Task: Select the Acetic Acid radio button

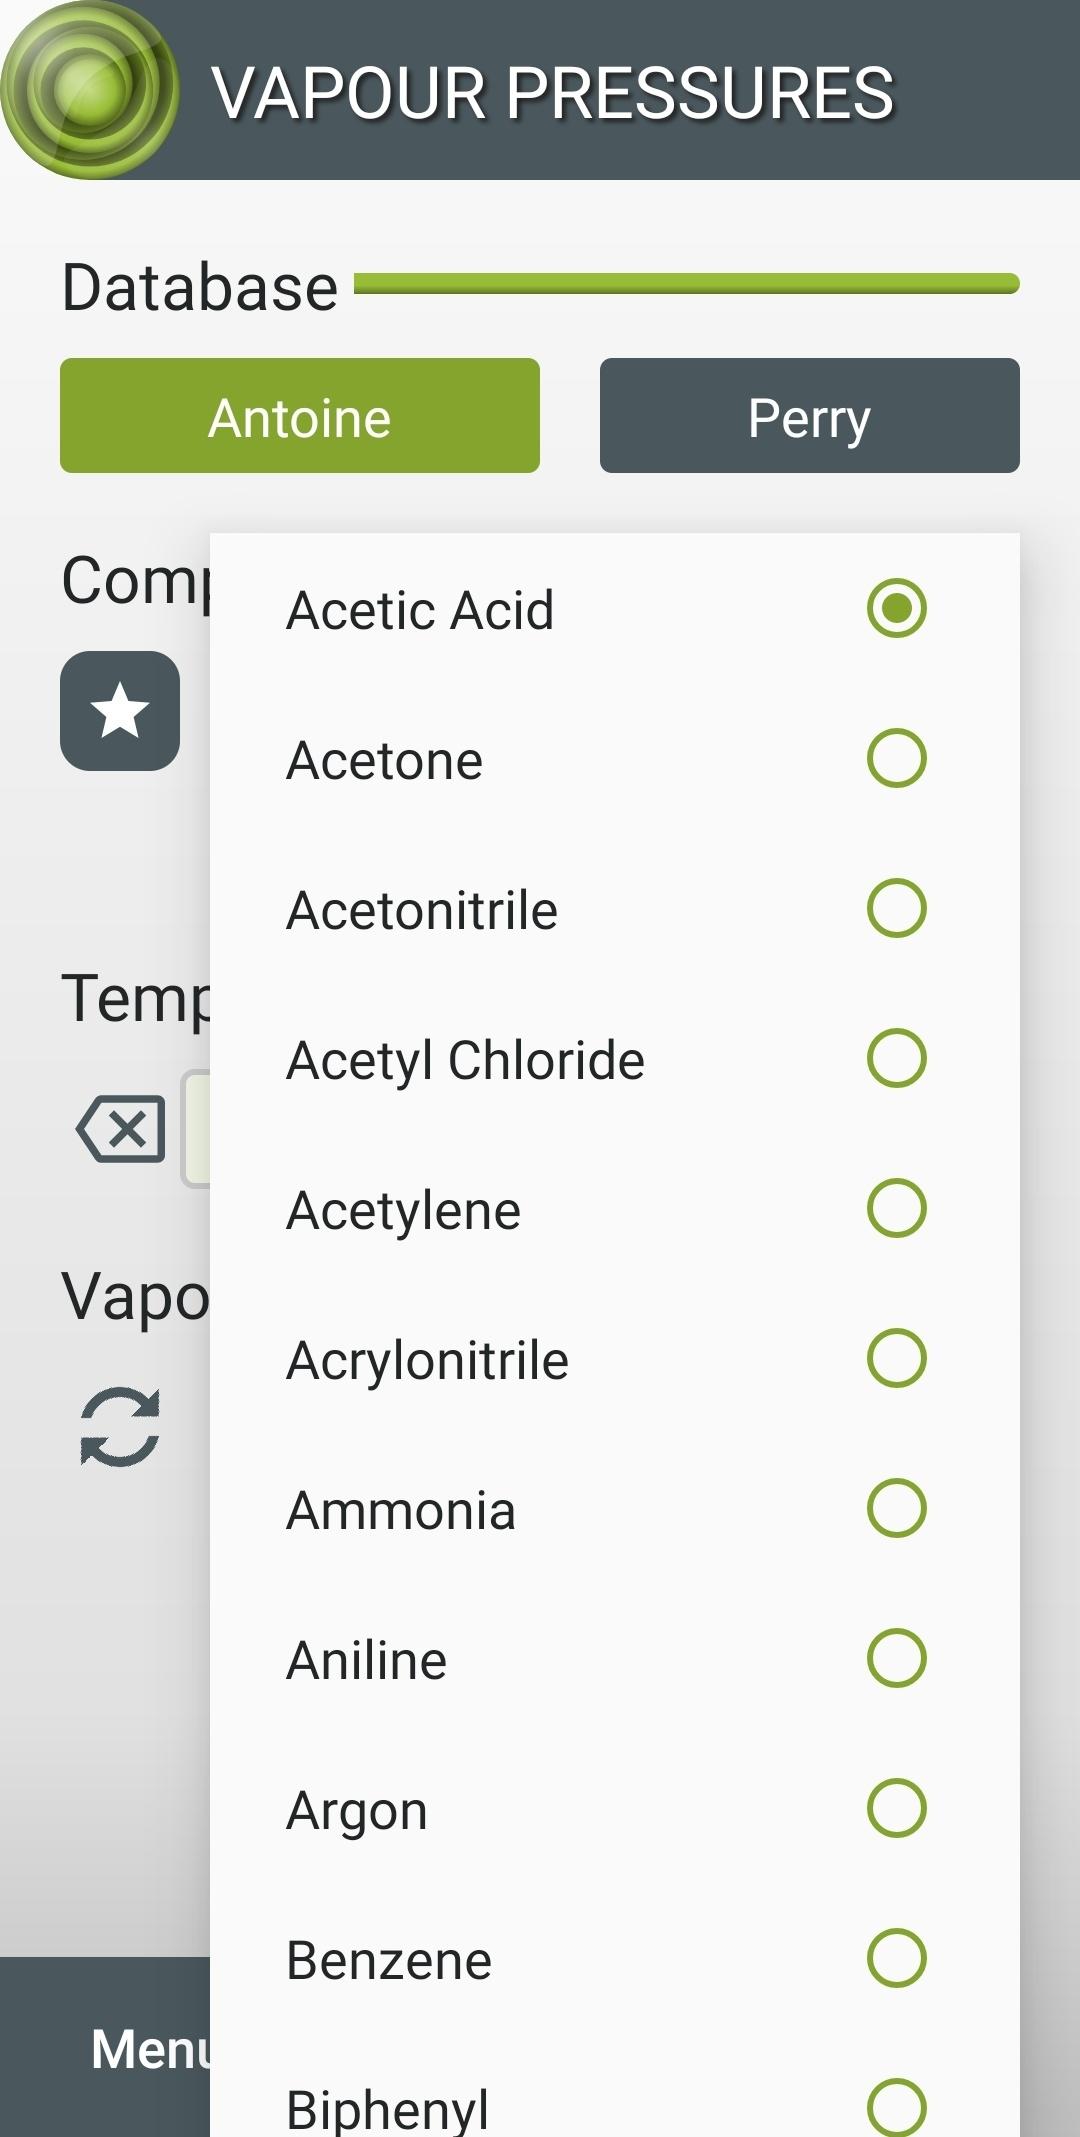Action: click(897, 608)
